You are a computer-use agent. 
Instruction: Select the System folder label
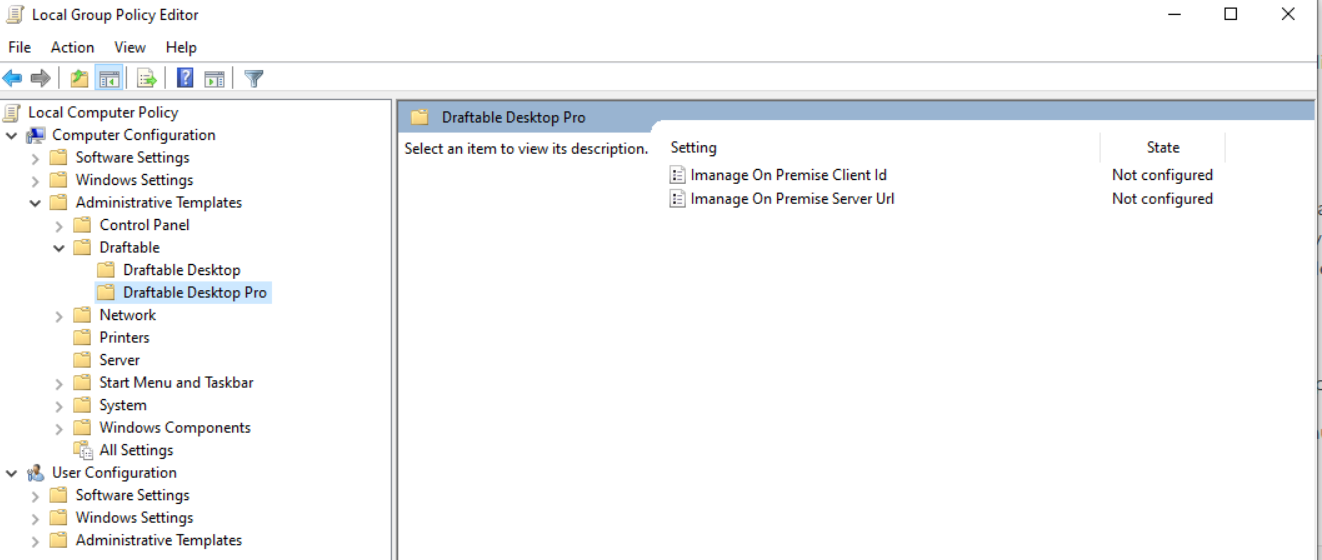coord(123,405)
